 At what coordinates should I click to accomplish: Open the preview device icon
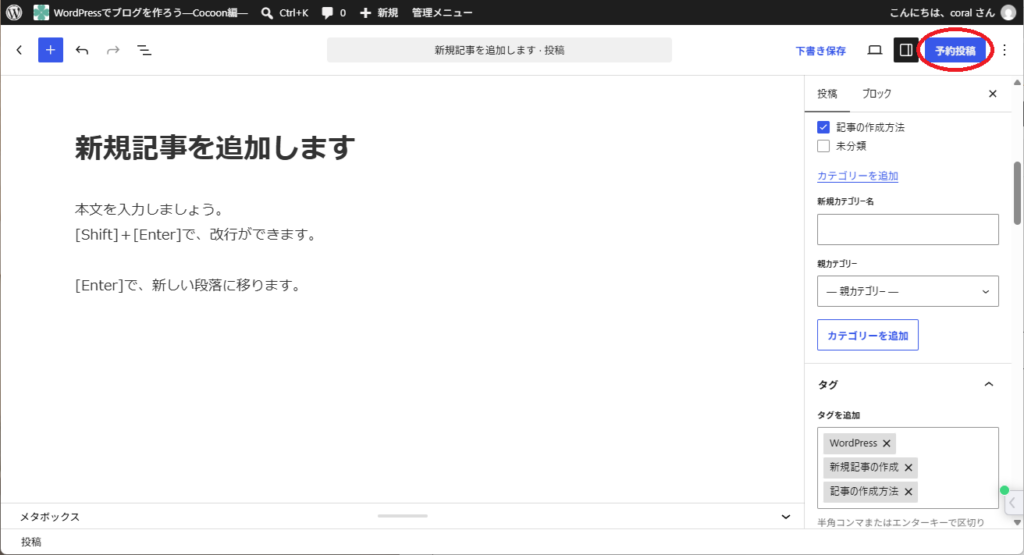pyautogui.click(x=874, y=50)
